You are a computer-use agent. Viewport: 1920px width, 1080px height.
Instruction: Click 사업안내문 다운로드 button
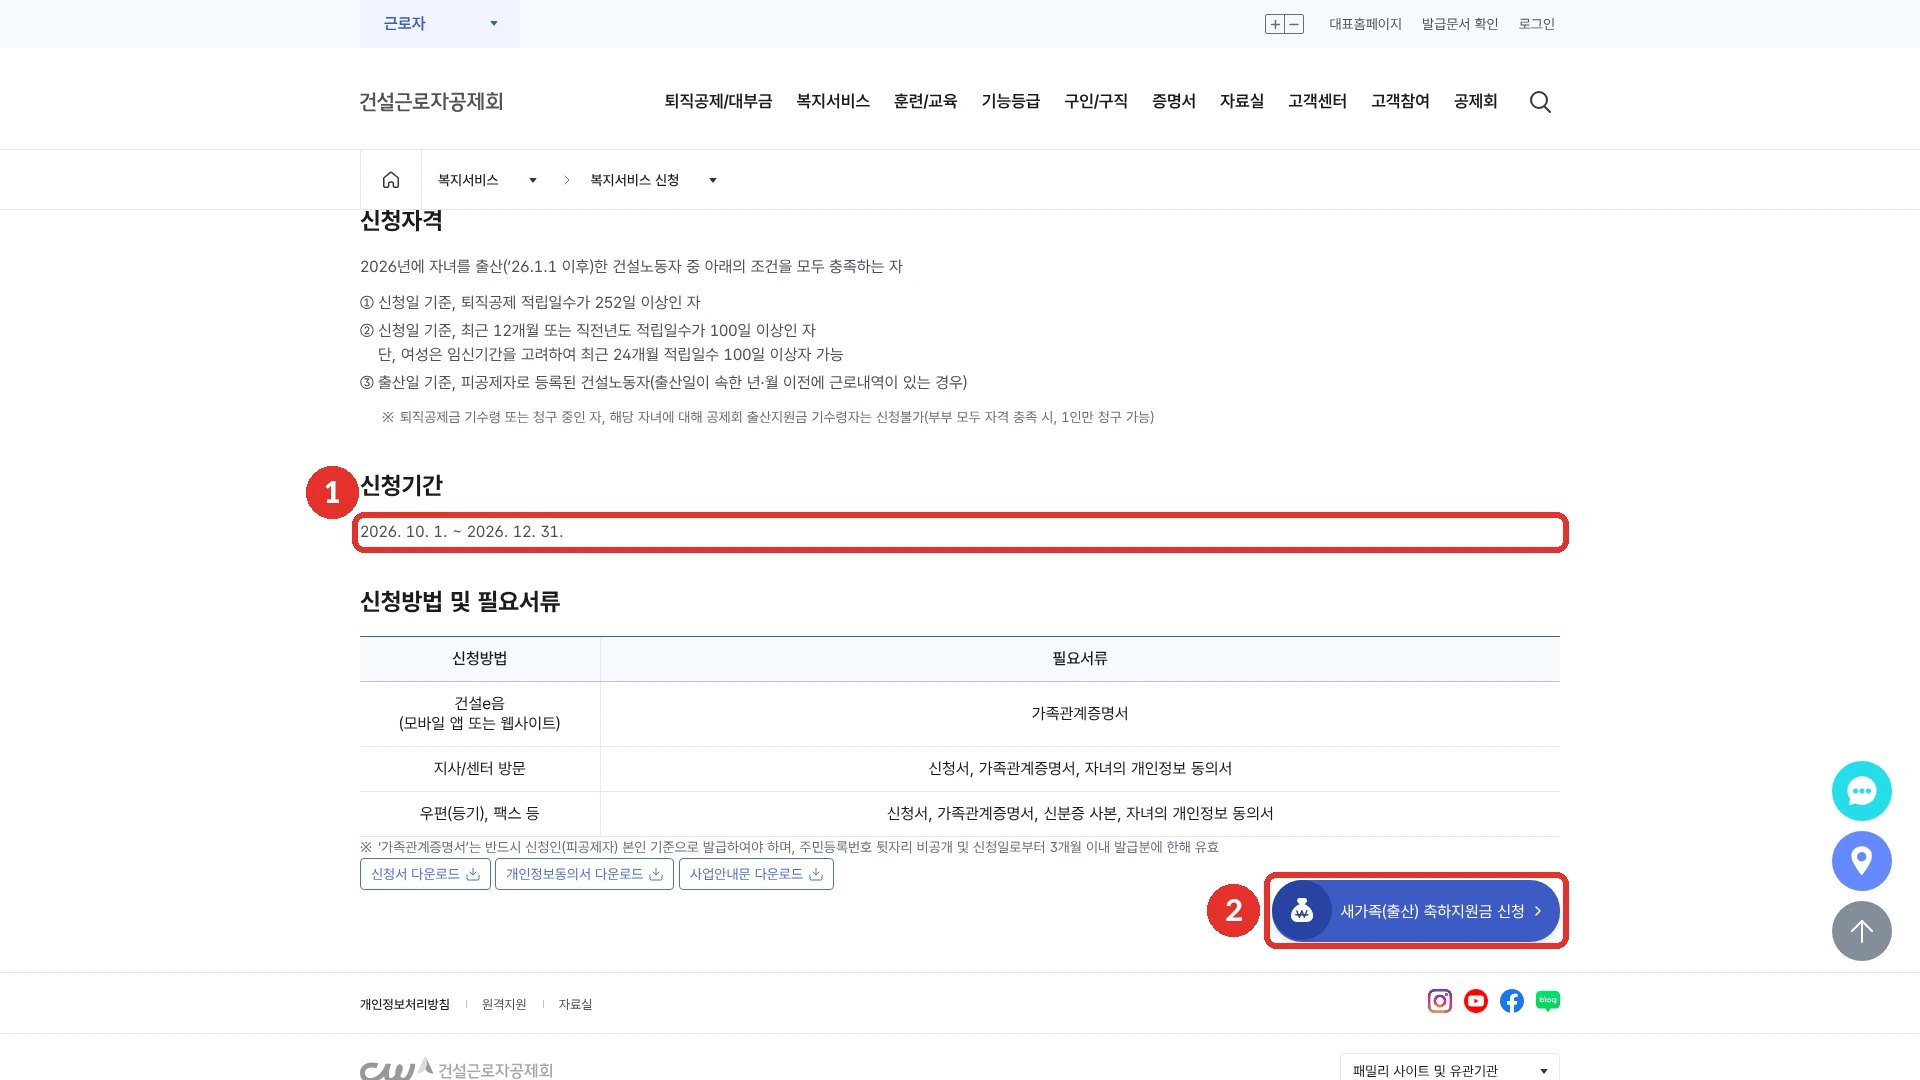(756, 874)
